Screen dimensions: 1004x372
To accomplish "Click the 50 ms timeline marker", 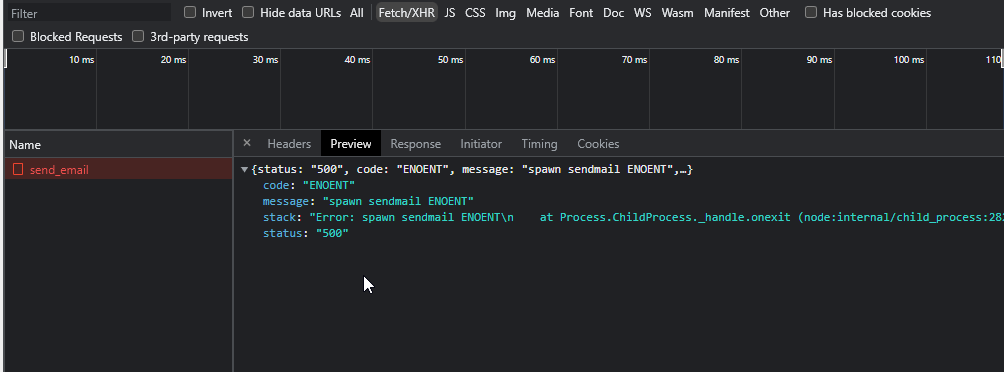I will 450,60.
